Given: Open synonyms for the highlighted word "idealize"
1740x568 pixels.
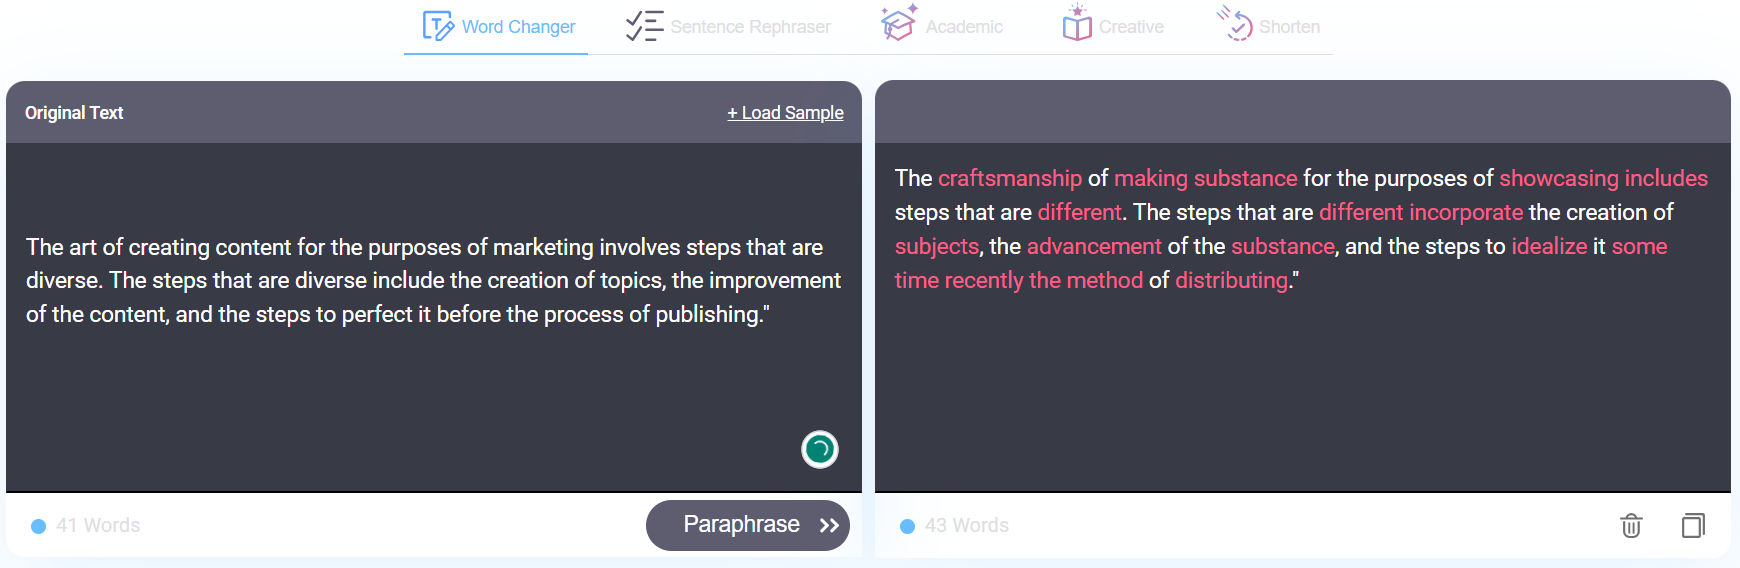Looking at the screenshot, I should 1549,246.
